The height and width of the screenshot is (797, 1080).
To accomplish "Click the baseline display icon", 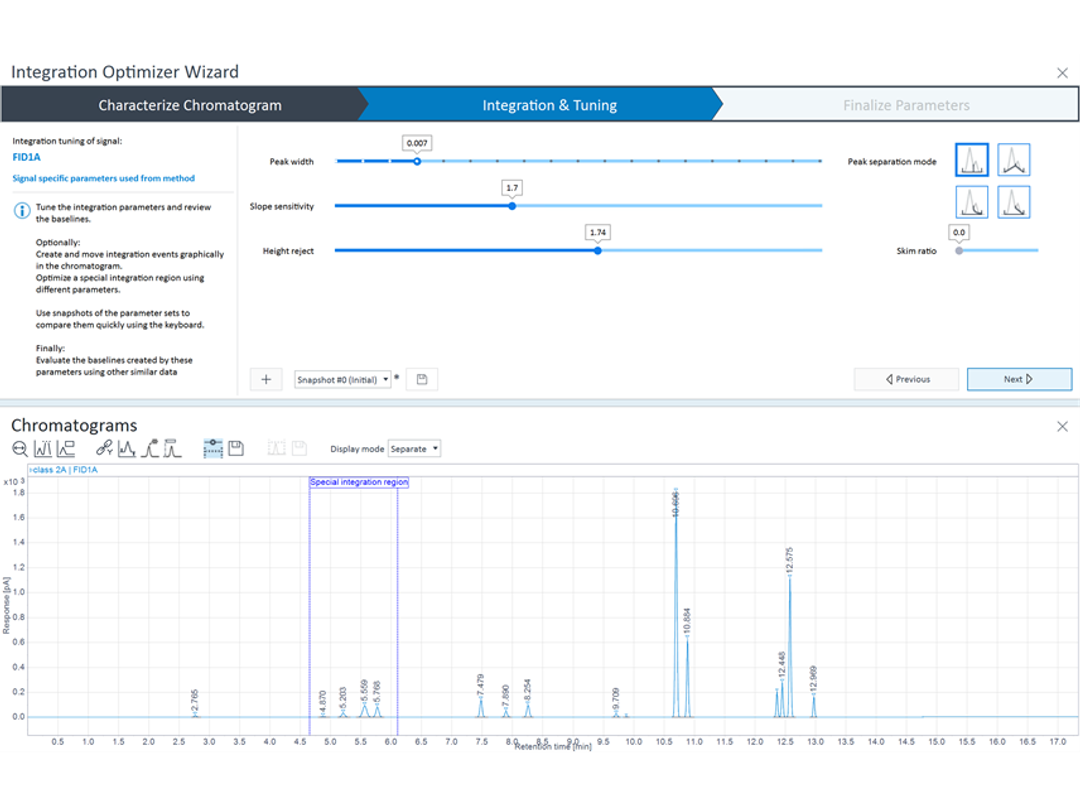I will click(x=65, y=448).
